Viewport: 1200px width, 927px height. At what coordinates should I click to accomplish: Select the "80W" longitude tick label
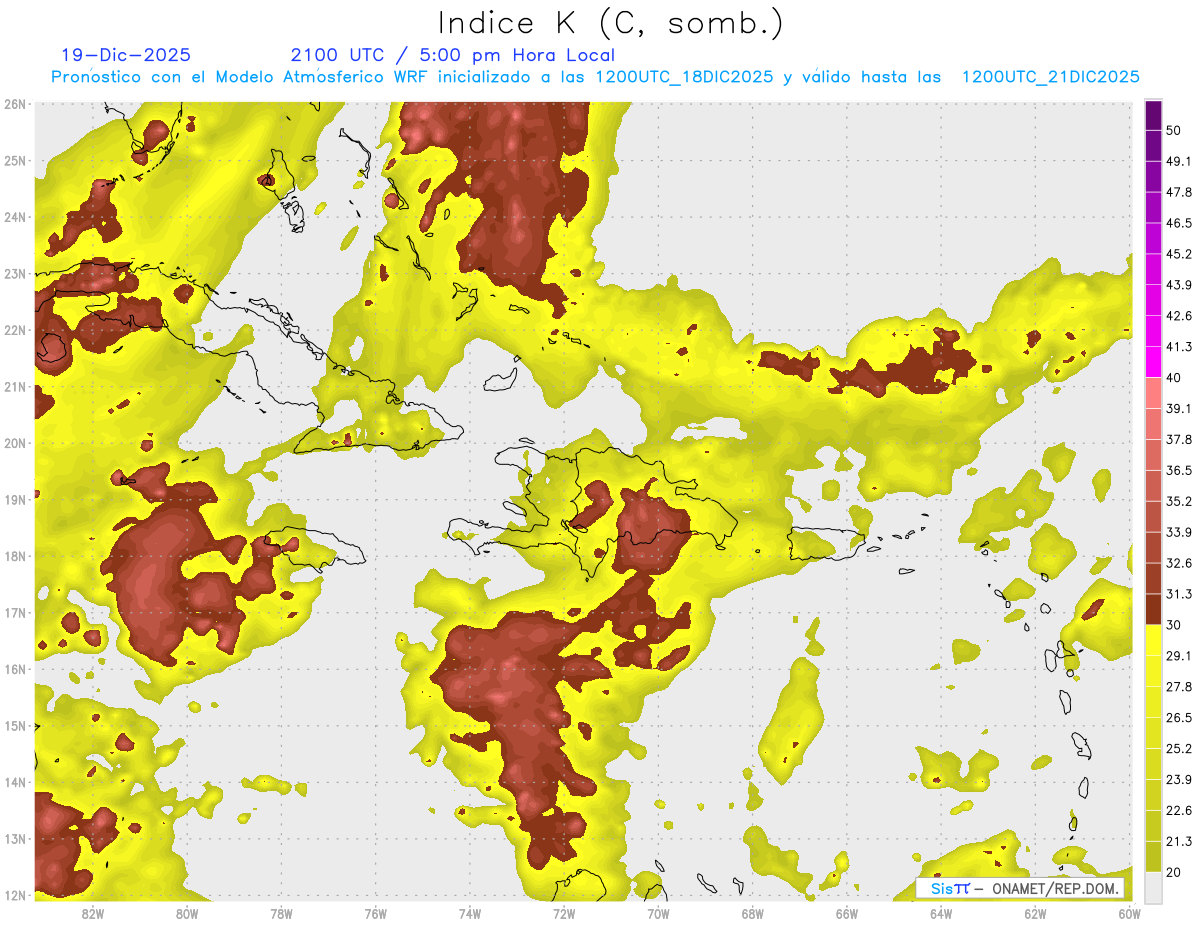(187, 914)
